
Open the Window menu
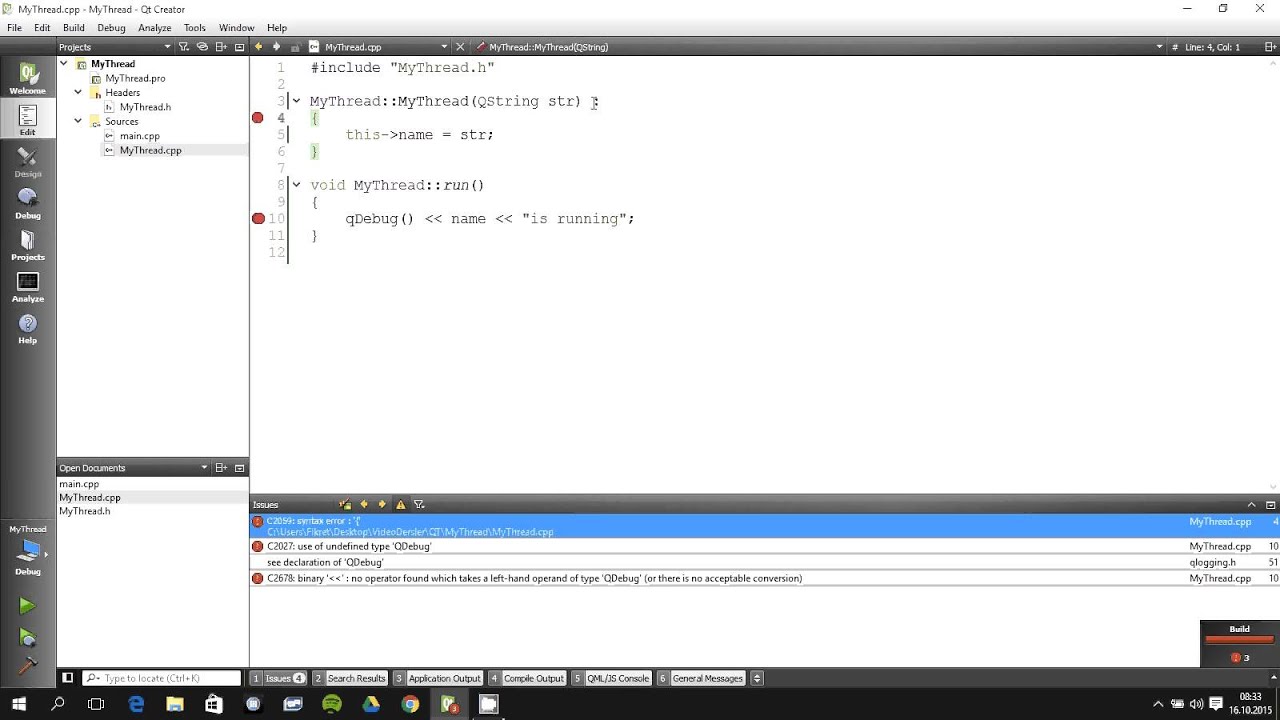coord(237,28)
